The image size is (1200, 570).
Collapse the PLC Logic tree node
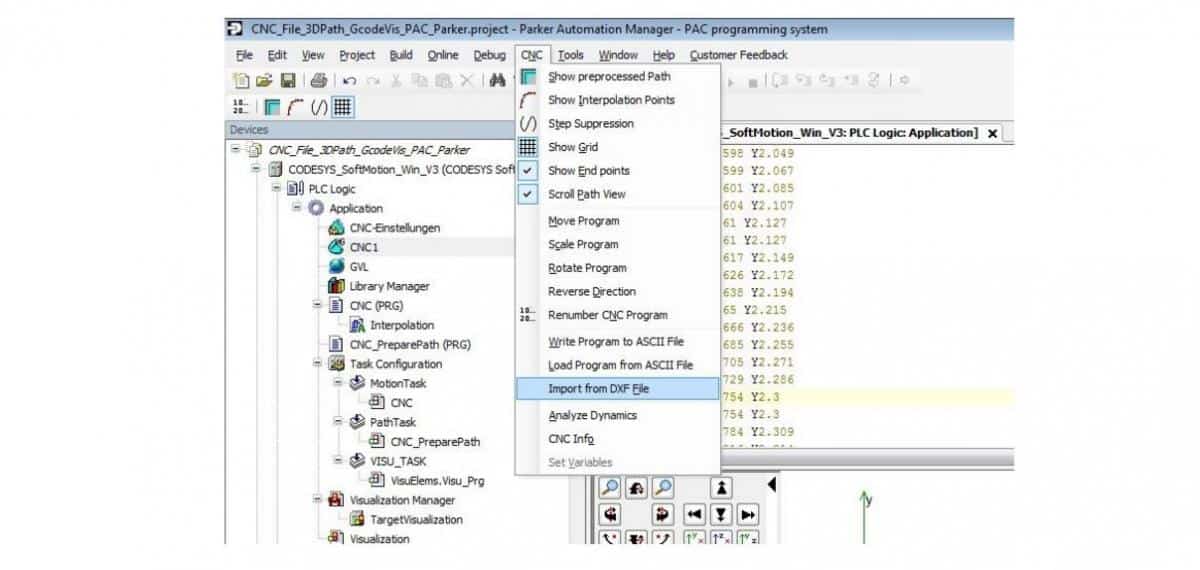[276, 188]
